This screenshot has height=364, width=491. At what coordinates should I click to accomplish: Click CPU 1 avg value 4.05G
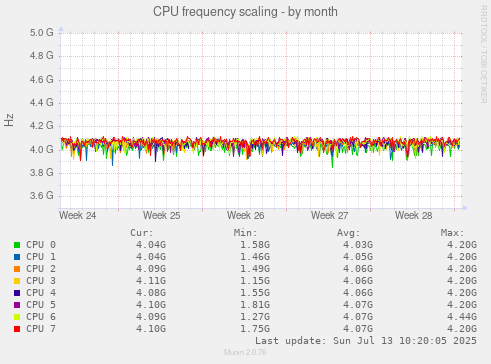(358, 257)
